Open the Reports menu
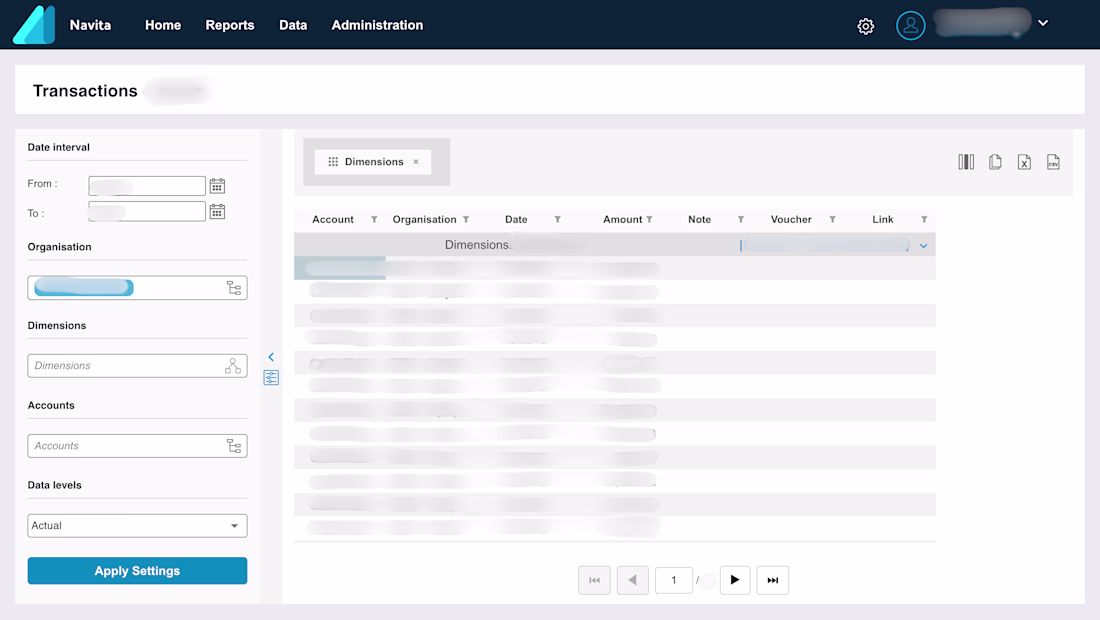The height and width of the screenshot is (620, 1100). [x=229, y=25]
